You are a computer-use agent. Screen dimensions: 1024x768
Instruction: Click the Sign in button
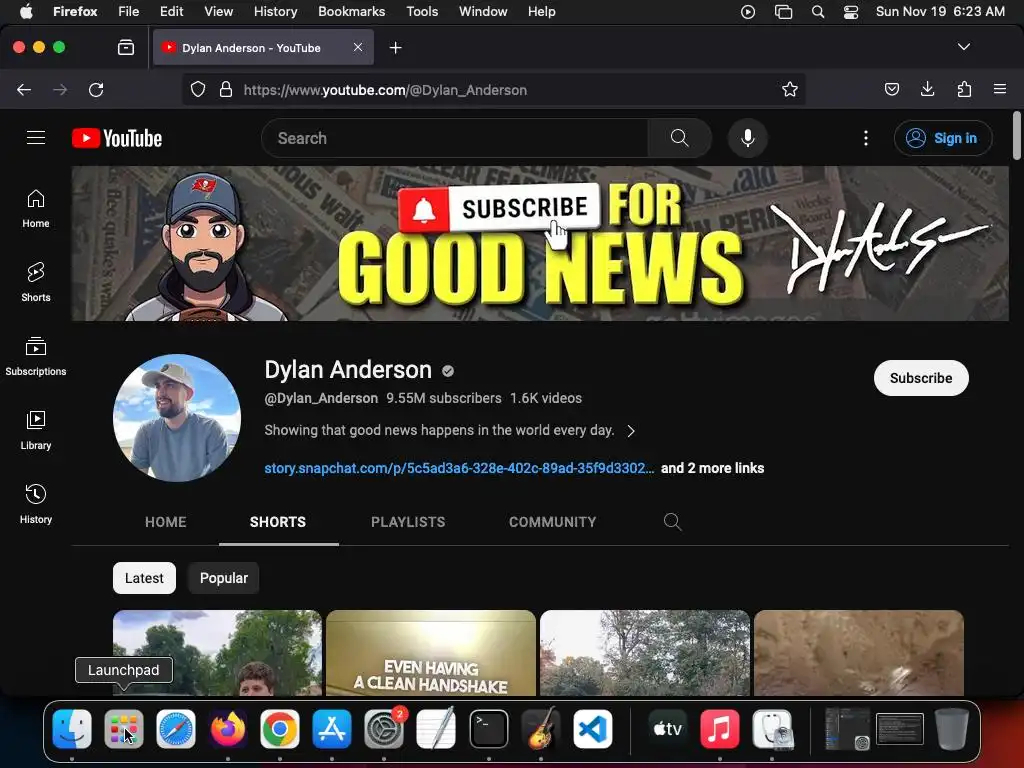click(943, 138)
